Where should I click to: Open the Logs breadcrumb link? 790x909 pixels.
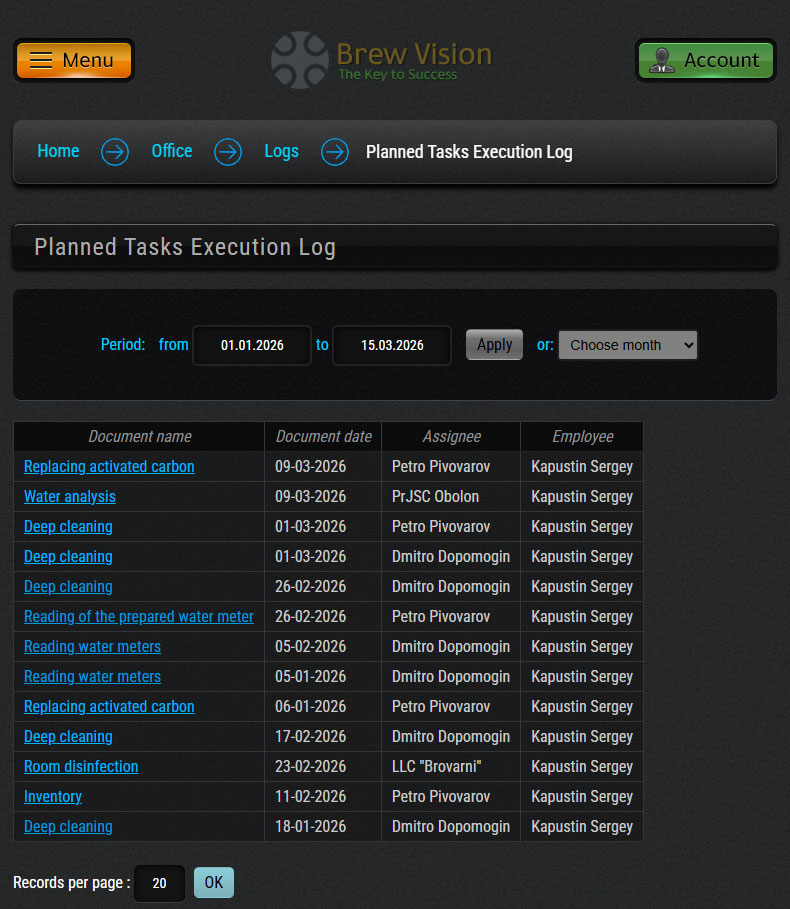[281, 151]
